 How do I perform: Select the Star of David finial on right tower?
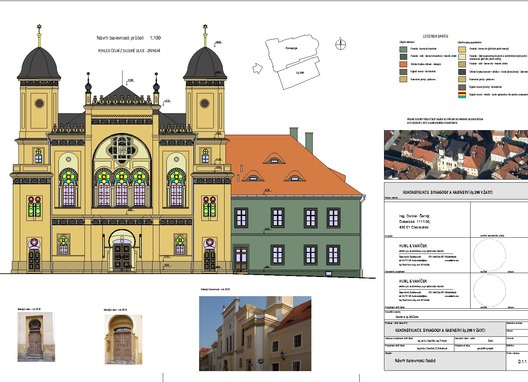[x=205, y=27]
